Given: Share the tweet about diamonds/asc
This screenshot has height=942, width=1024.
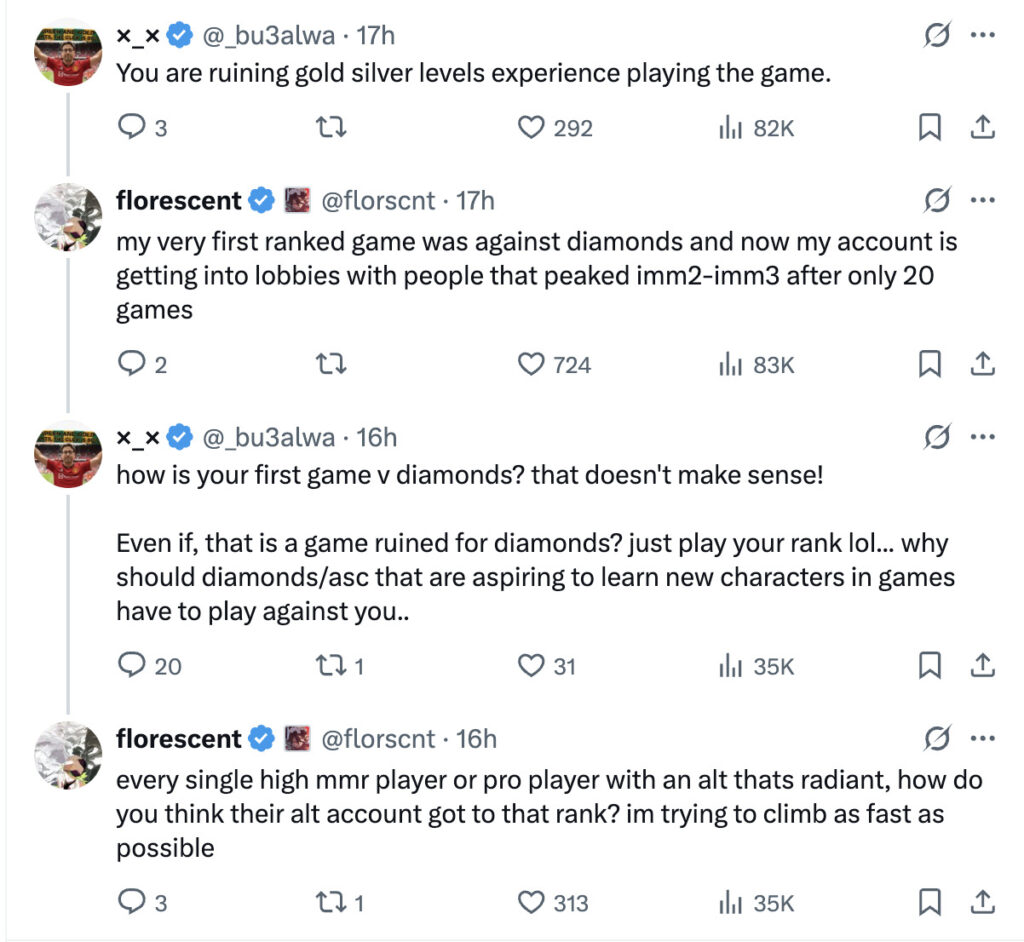Looking at the screenshot, I should point(982,665).
